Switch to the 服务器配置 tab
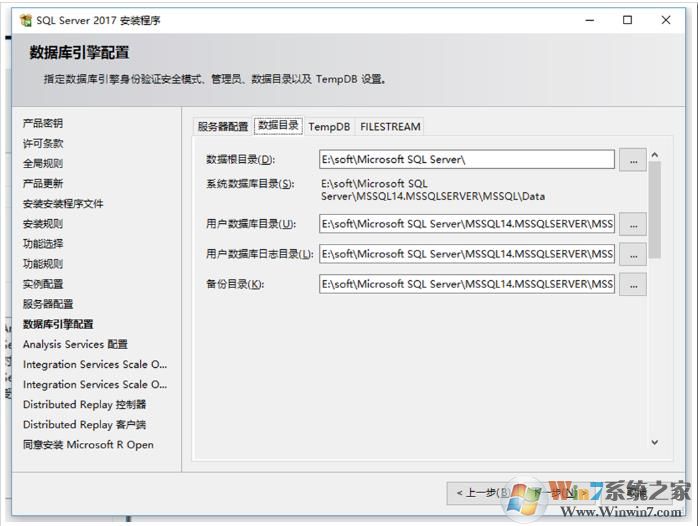The width and height of the screenshot is (698, 526). click(x=223, y=127)
